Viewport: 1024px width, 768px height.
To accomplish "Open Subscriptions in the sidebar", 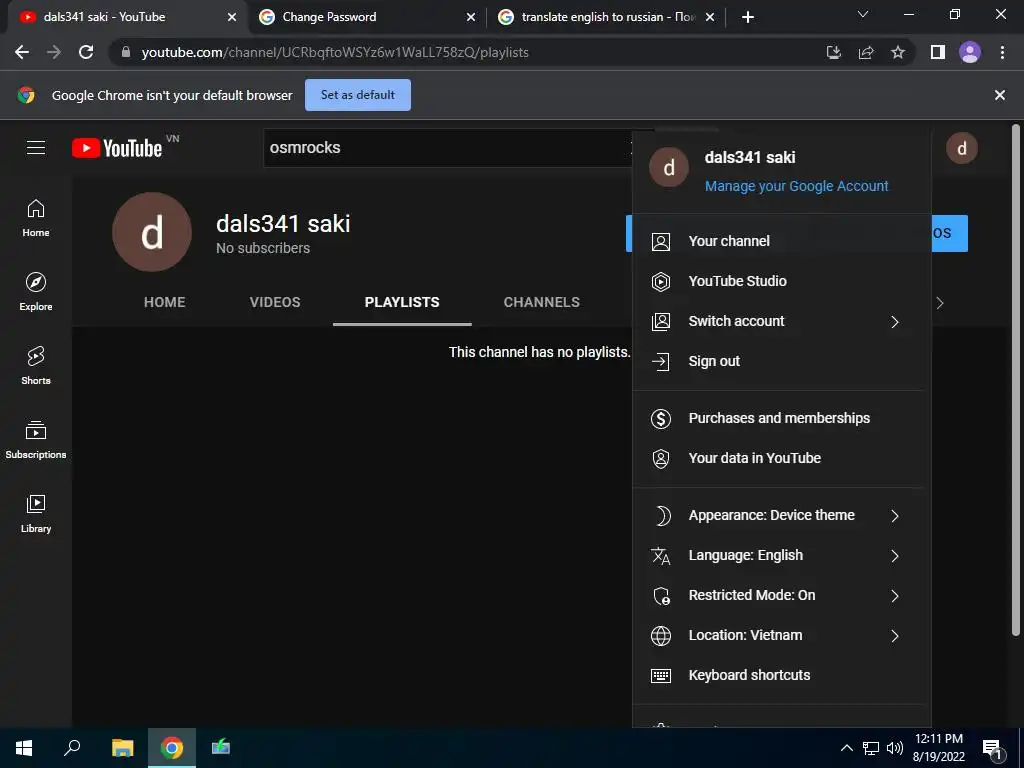I will click(36, 440).
